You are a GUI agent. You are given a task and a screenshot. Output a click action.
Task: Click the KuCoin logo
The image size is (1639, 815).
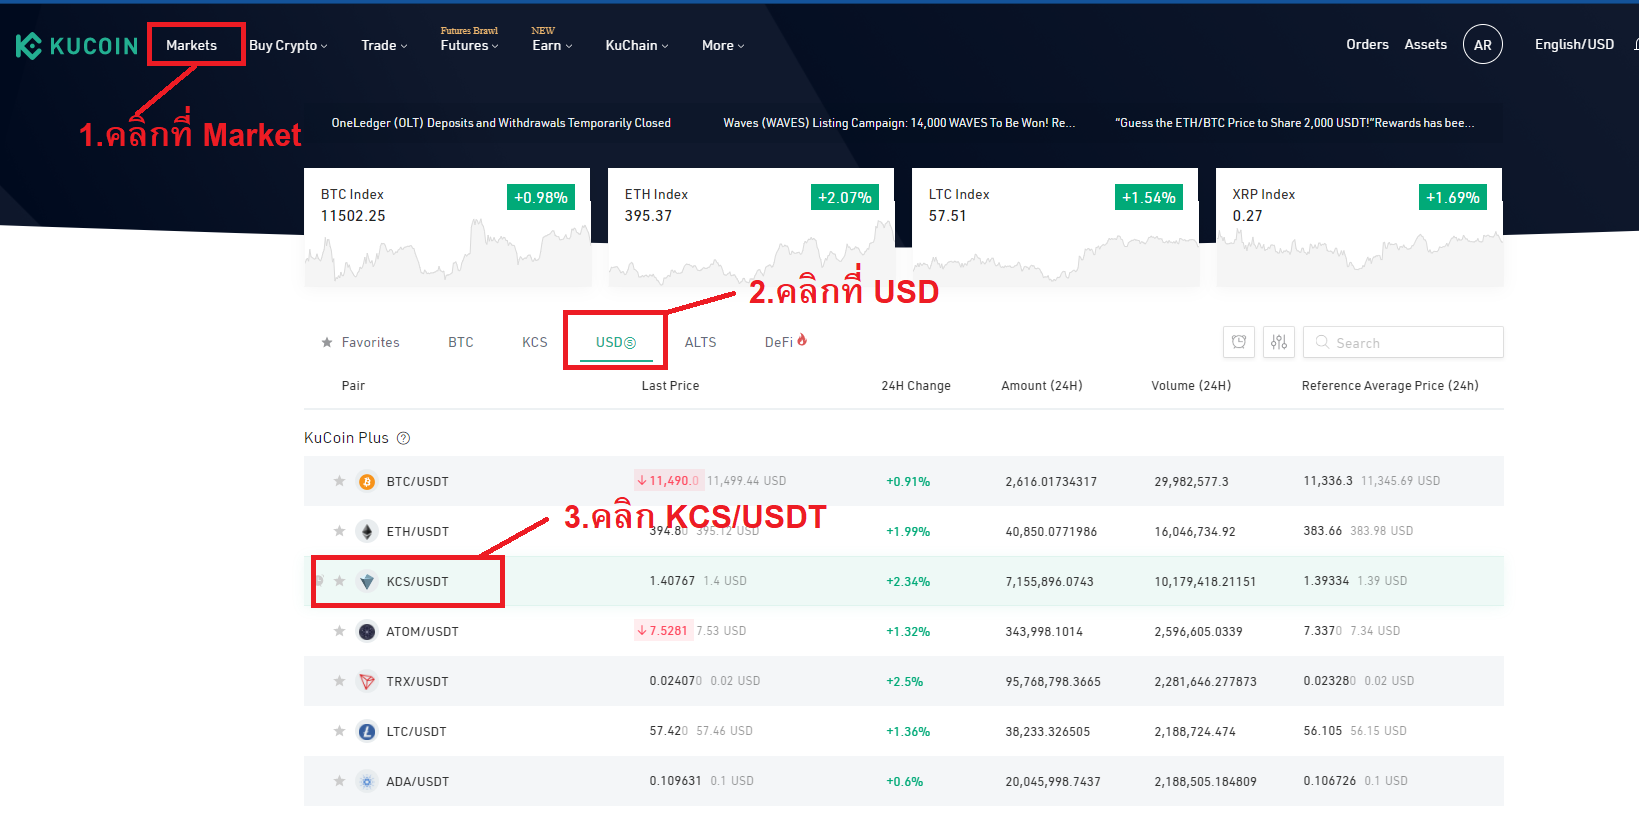coord(77,46)
